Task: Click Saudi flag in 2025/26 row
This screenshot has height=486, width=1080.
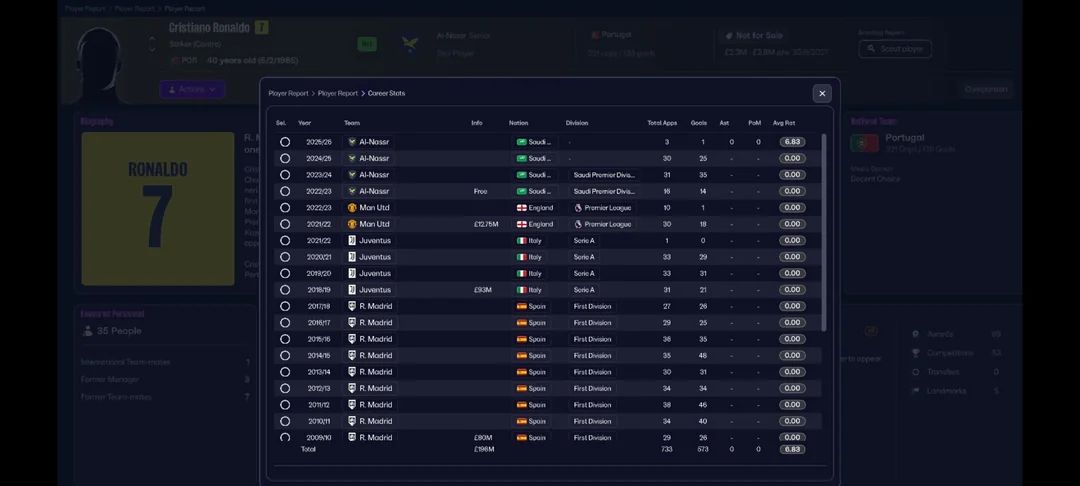Action: (521, 142)
